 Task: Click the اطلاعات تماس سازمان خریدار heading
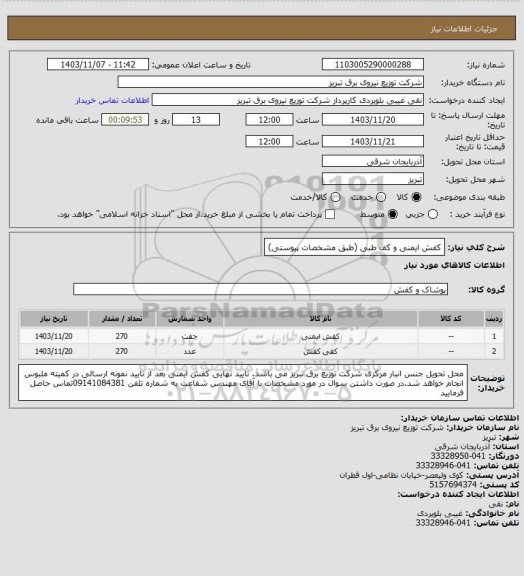[460, 418]
